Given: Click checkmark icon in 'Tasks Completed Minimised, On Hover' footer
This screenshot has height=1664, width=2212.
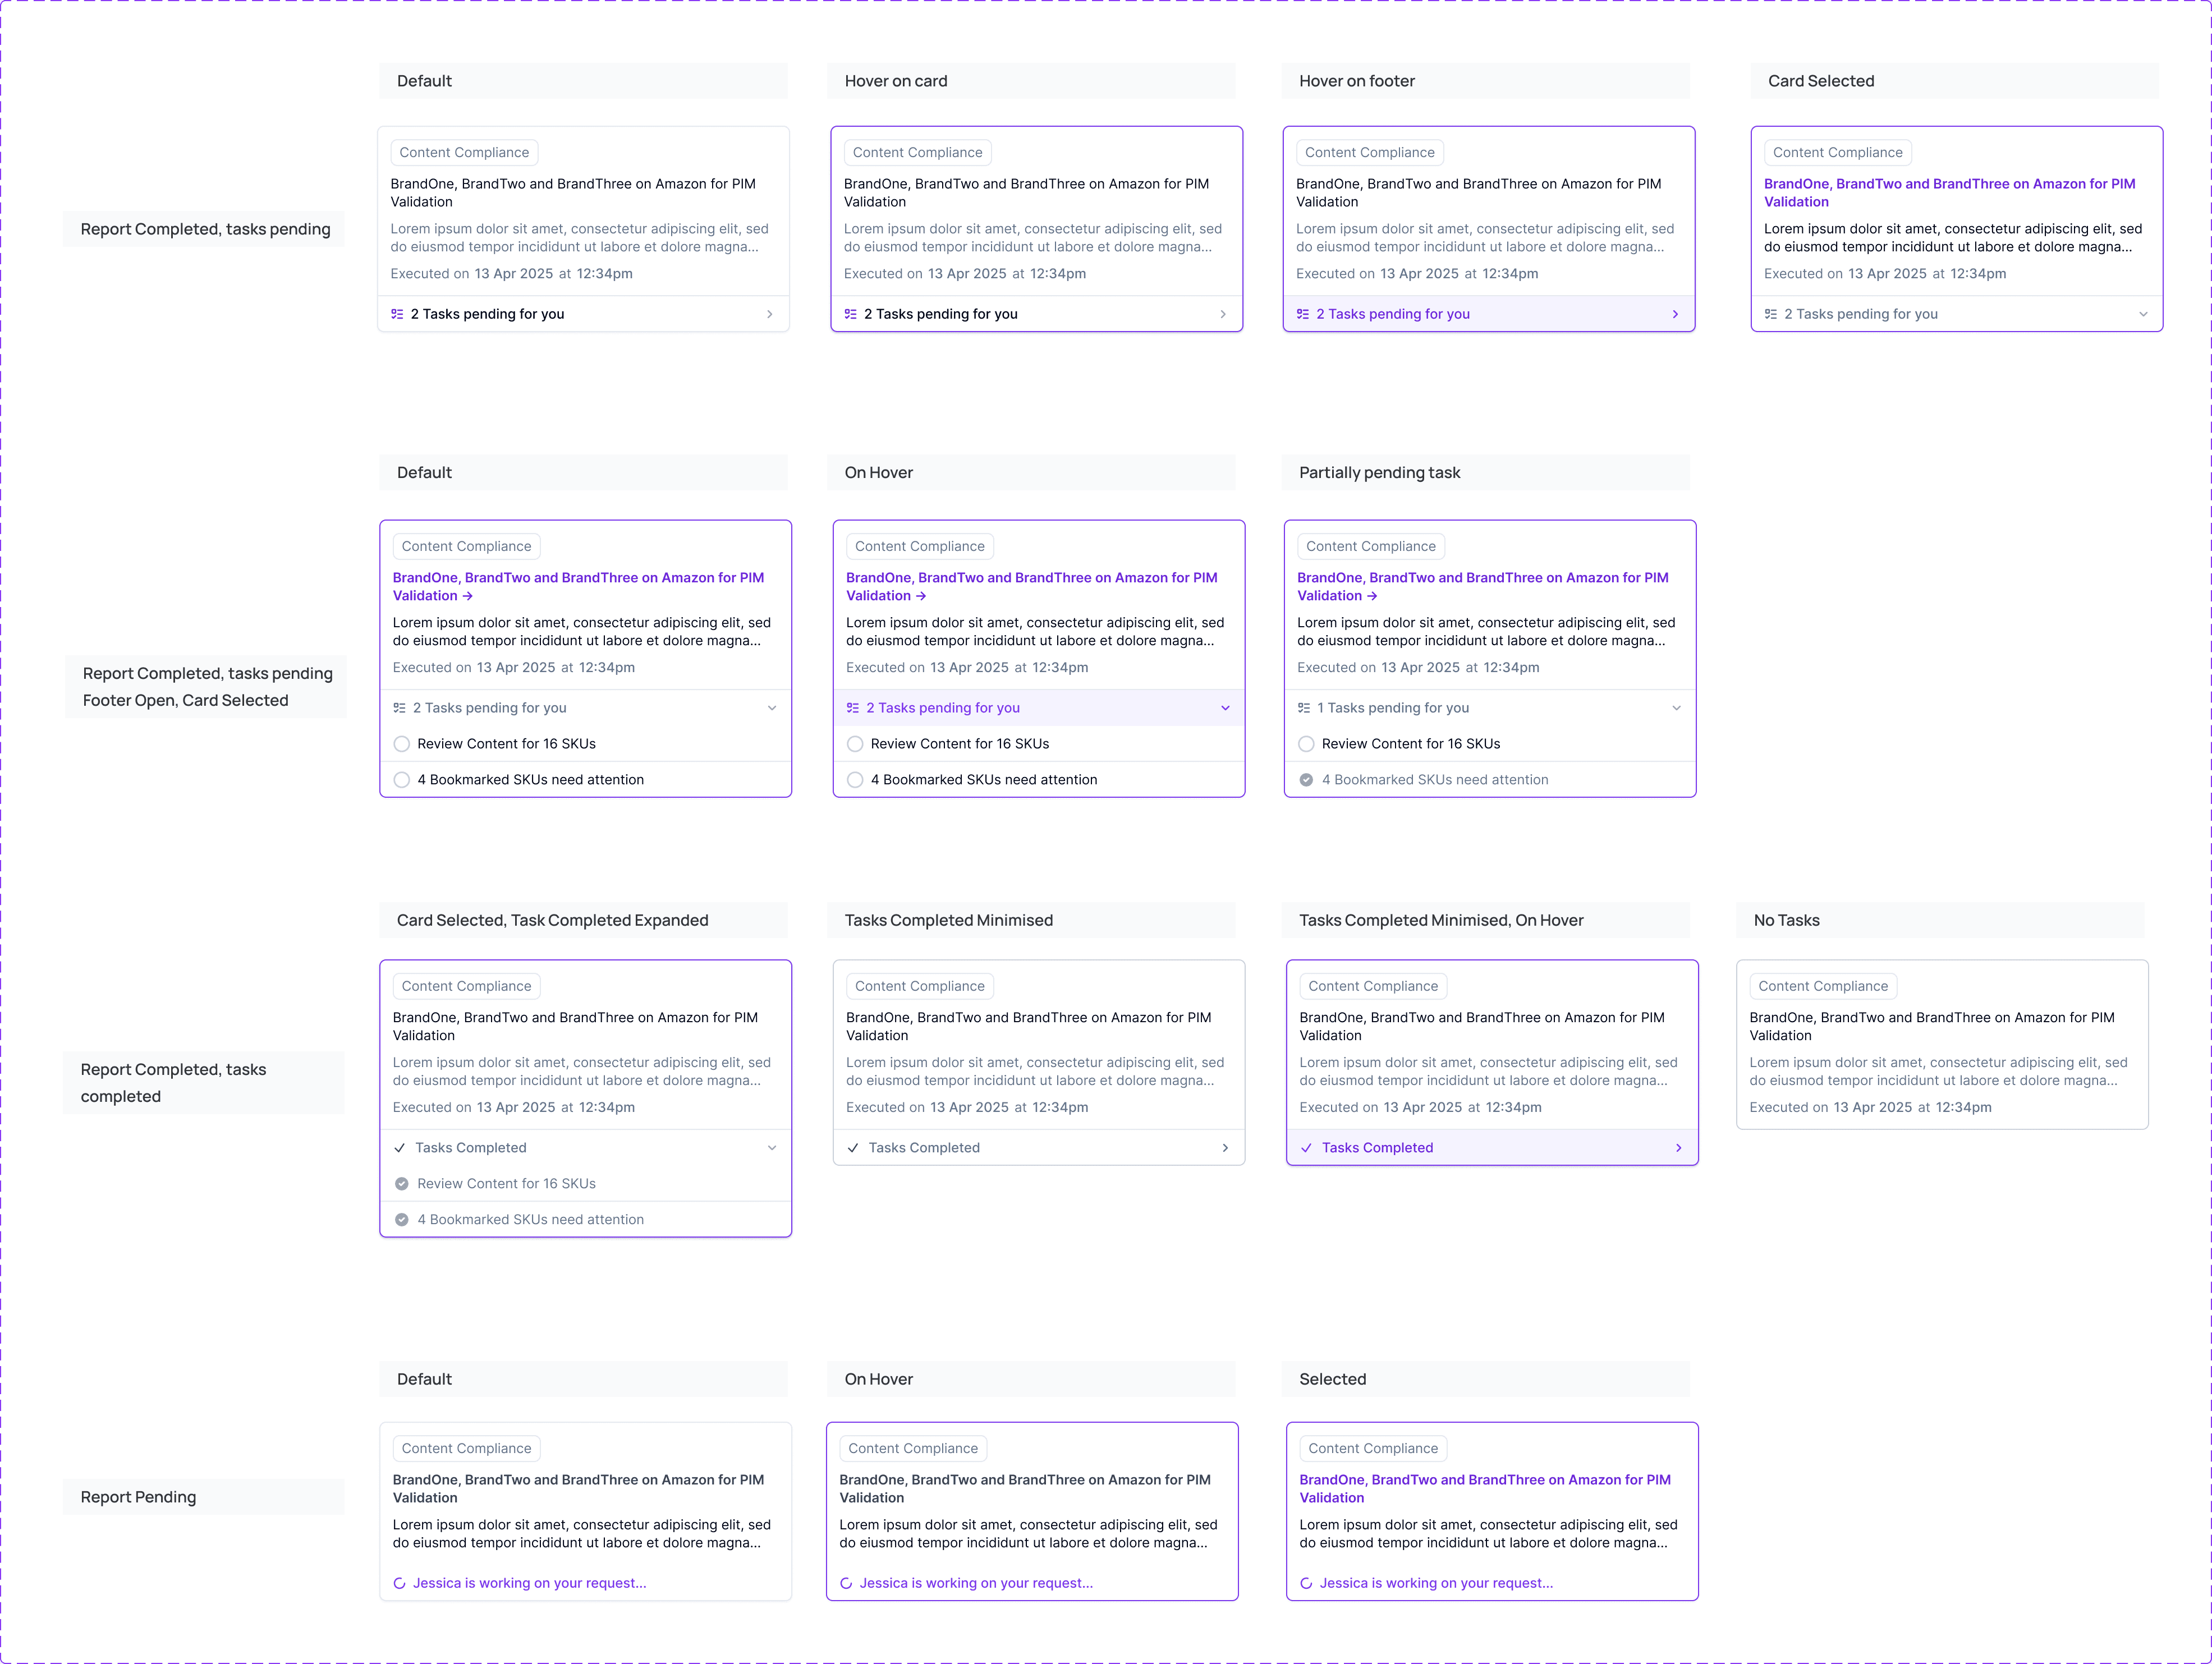Looking at the screenshot, I should (x=1306, y=1148).
